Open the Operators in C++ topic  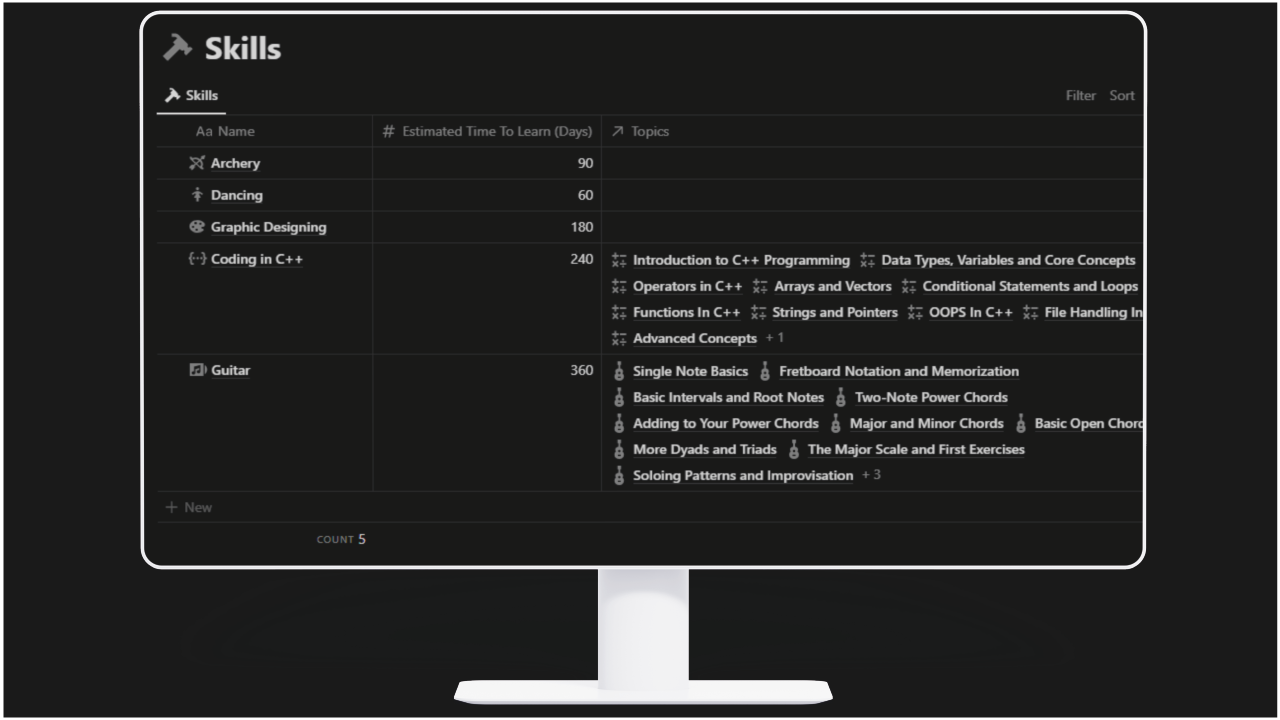pyautogui.click(x=687, y=286)
